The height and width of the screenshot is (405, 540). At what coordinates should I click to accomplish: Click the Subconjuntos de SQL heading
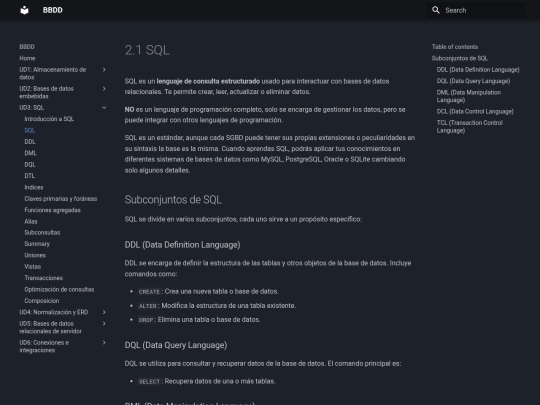click(173, 200)
